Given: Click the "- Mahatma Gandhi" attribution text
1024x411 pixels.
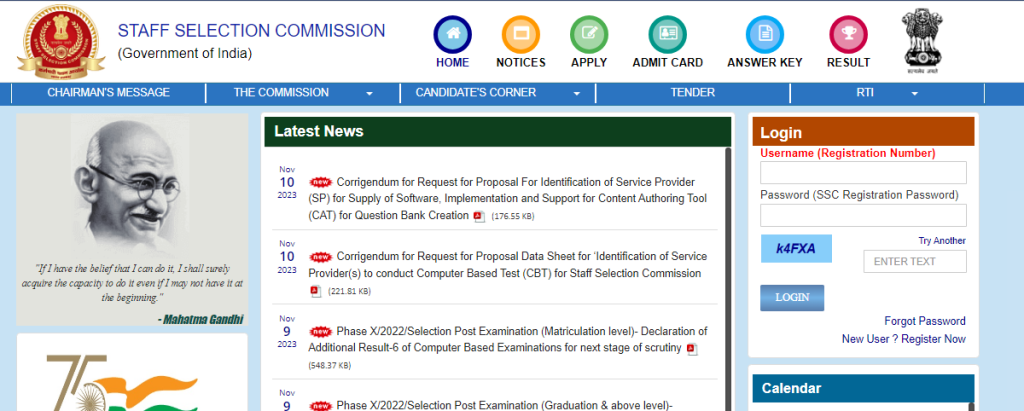Looking at the screenshot, I should 200,320.
